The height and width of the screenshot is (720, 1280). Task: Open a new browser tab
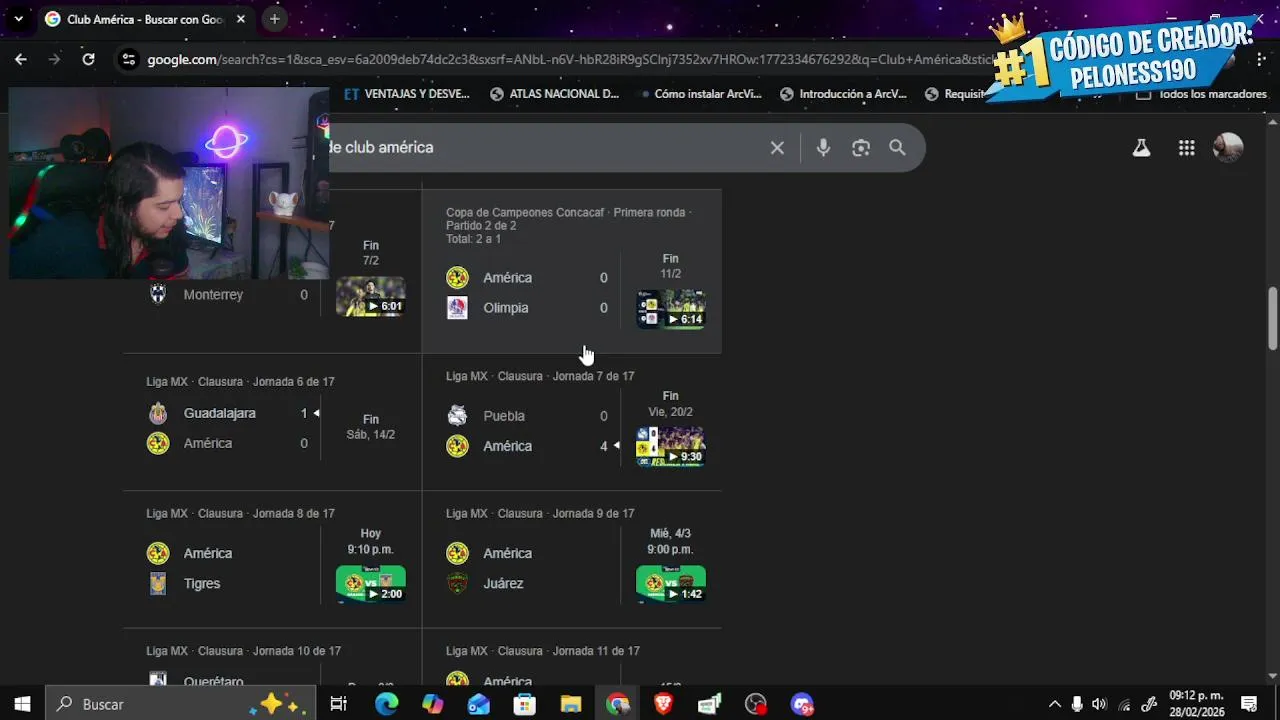click(274, 19)
